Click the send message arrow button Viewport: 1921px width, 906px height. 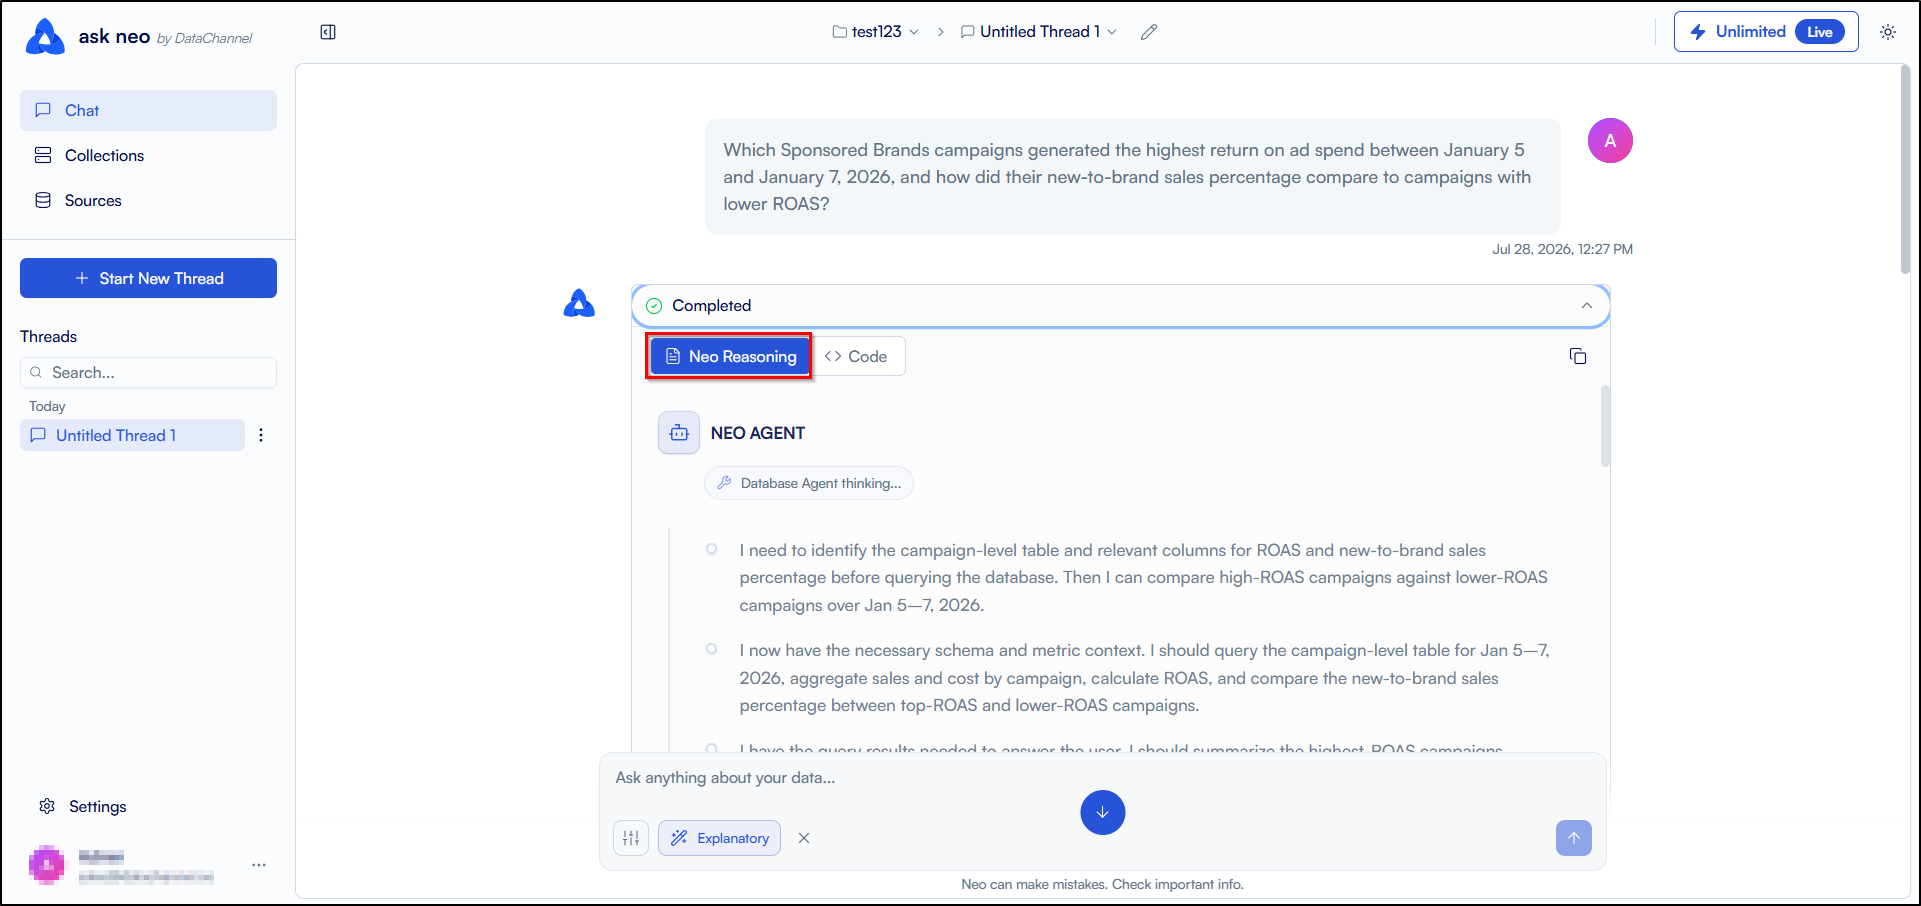pyautogui.click(x=1574, y=838)
